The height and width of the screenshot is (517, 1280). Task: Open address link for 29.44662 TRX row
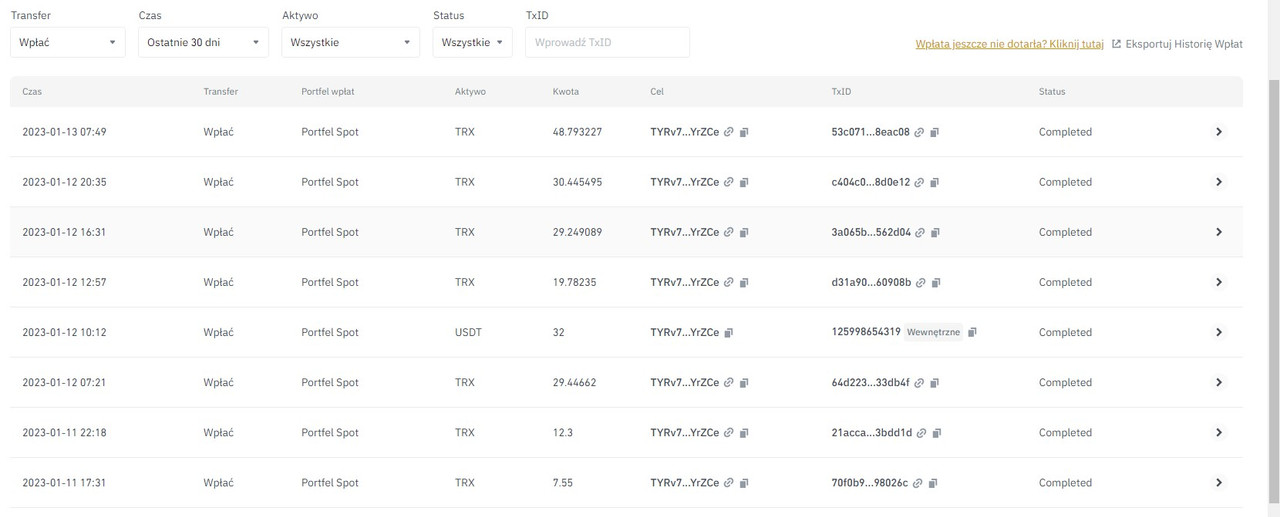click(729, 382)
